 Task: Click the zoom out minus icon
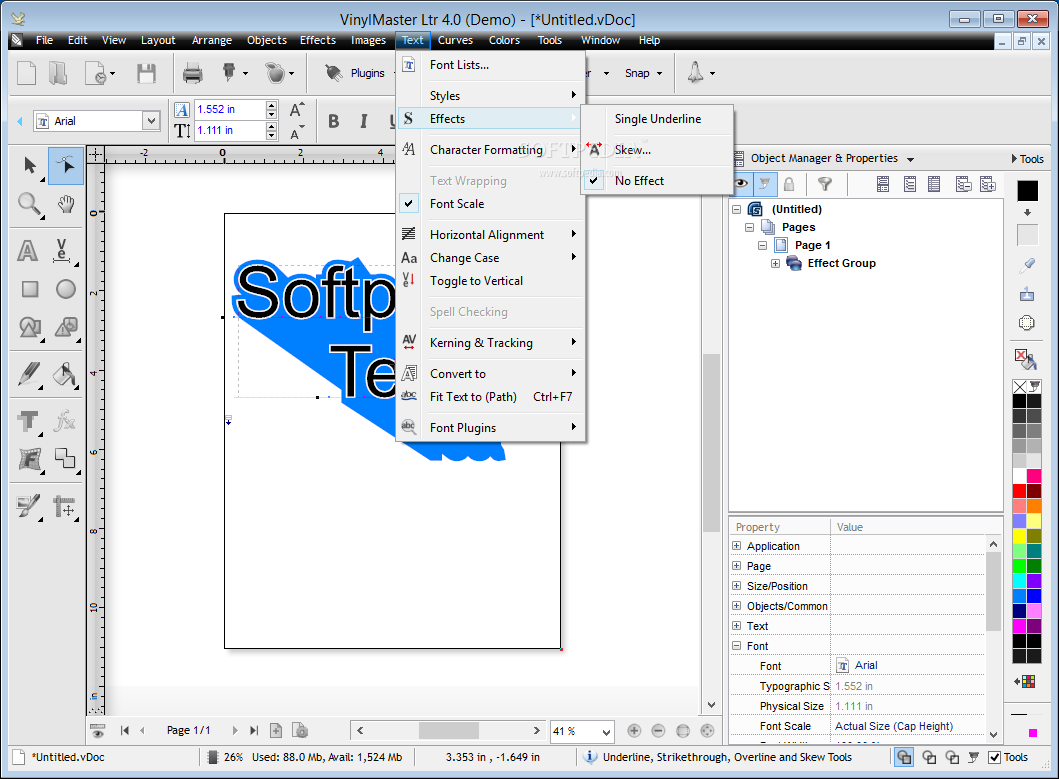coord(658,730)
